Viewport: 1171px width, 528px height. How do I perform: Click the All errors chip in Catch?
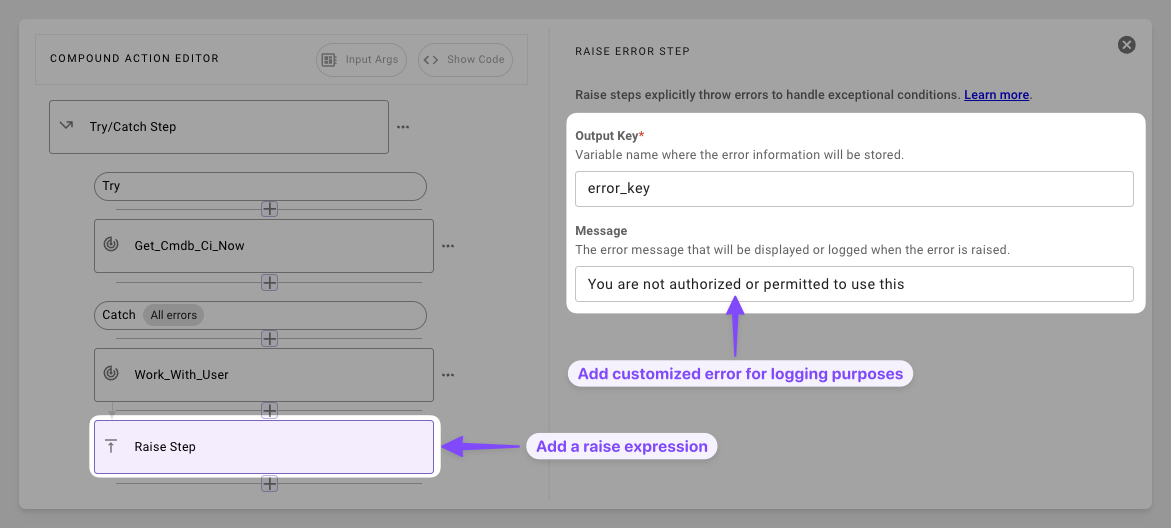coord(173,315)
